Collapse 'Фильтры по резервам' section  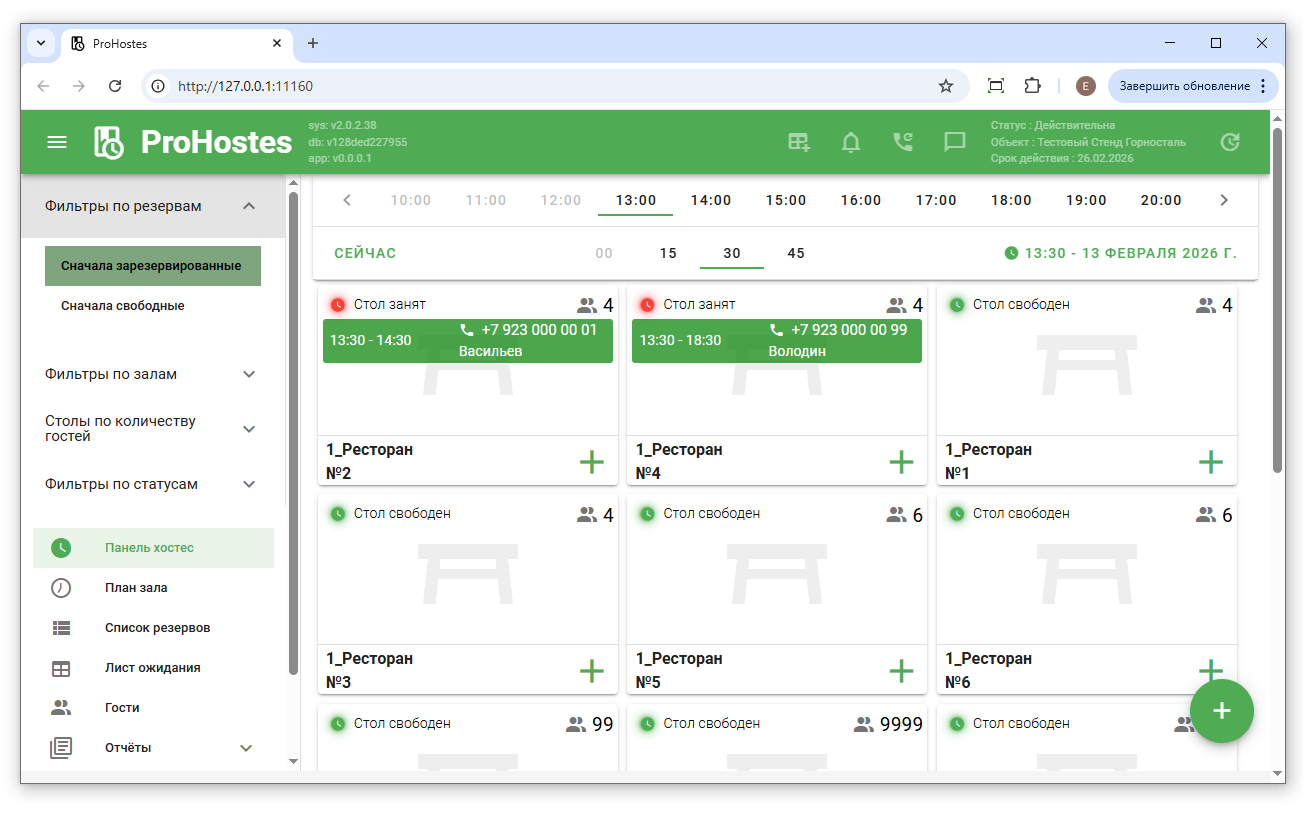(249, 206)
